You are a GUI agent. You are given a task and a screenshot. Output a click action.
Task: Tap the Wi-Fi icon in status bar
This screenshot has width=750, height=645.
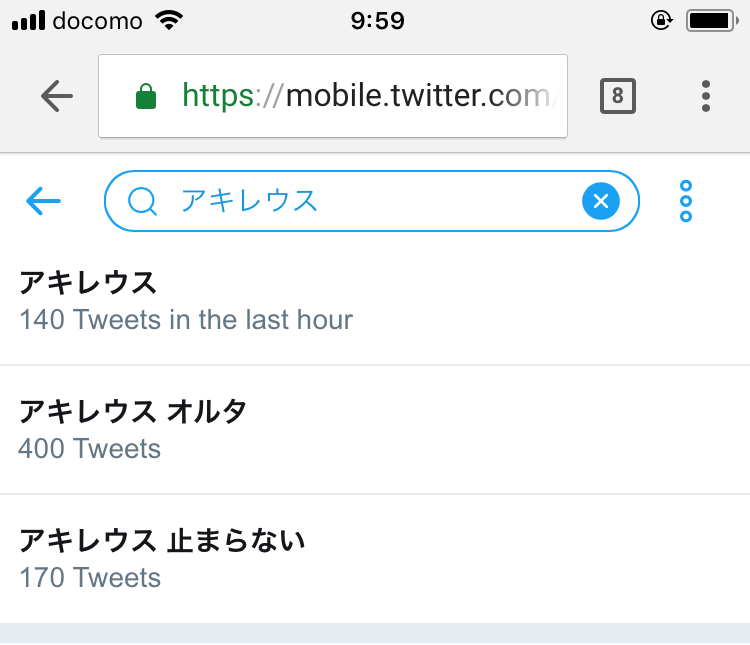(171, 20)
